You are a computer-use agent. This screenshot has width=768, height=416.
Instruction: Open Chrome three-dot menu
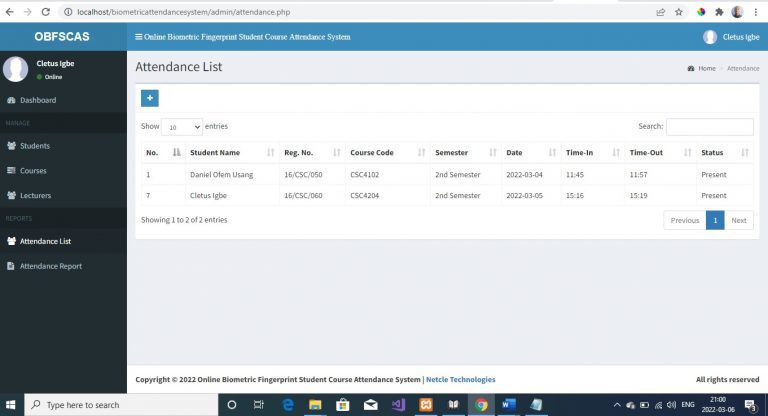click(x=756, y=12)
